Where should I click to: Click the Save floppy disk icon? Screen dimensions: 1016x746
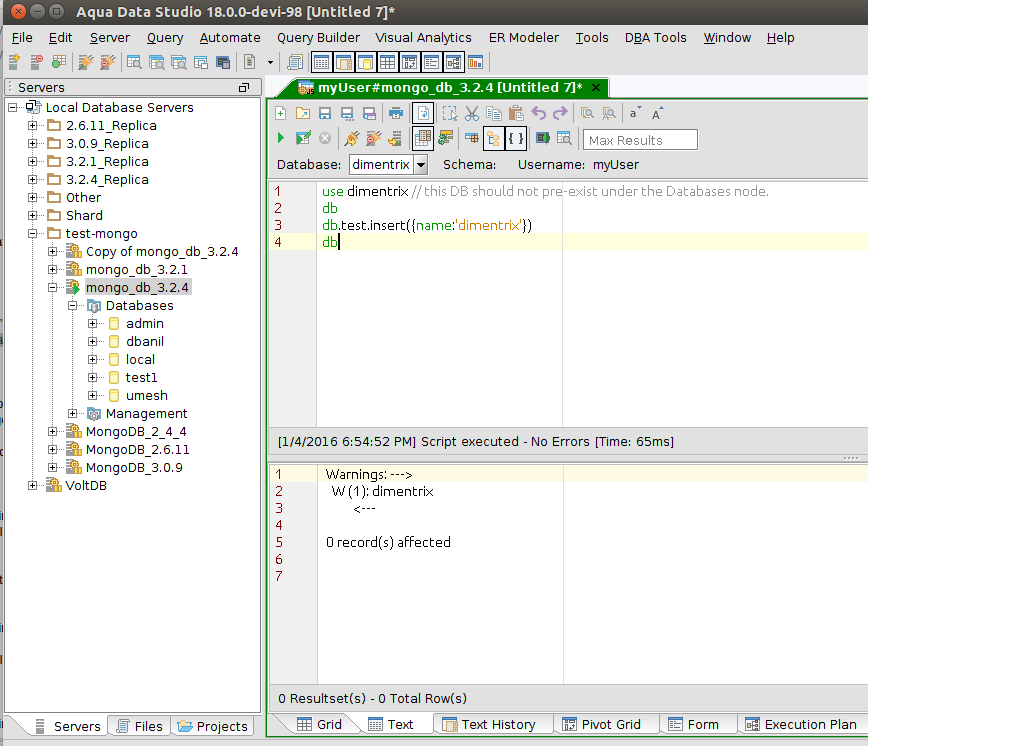click(325, 113)
